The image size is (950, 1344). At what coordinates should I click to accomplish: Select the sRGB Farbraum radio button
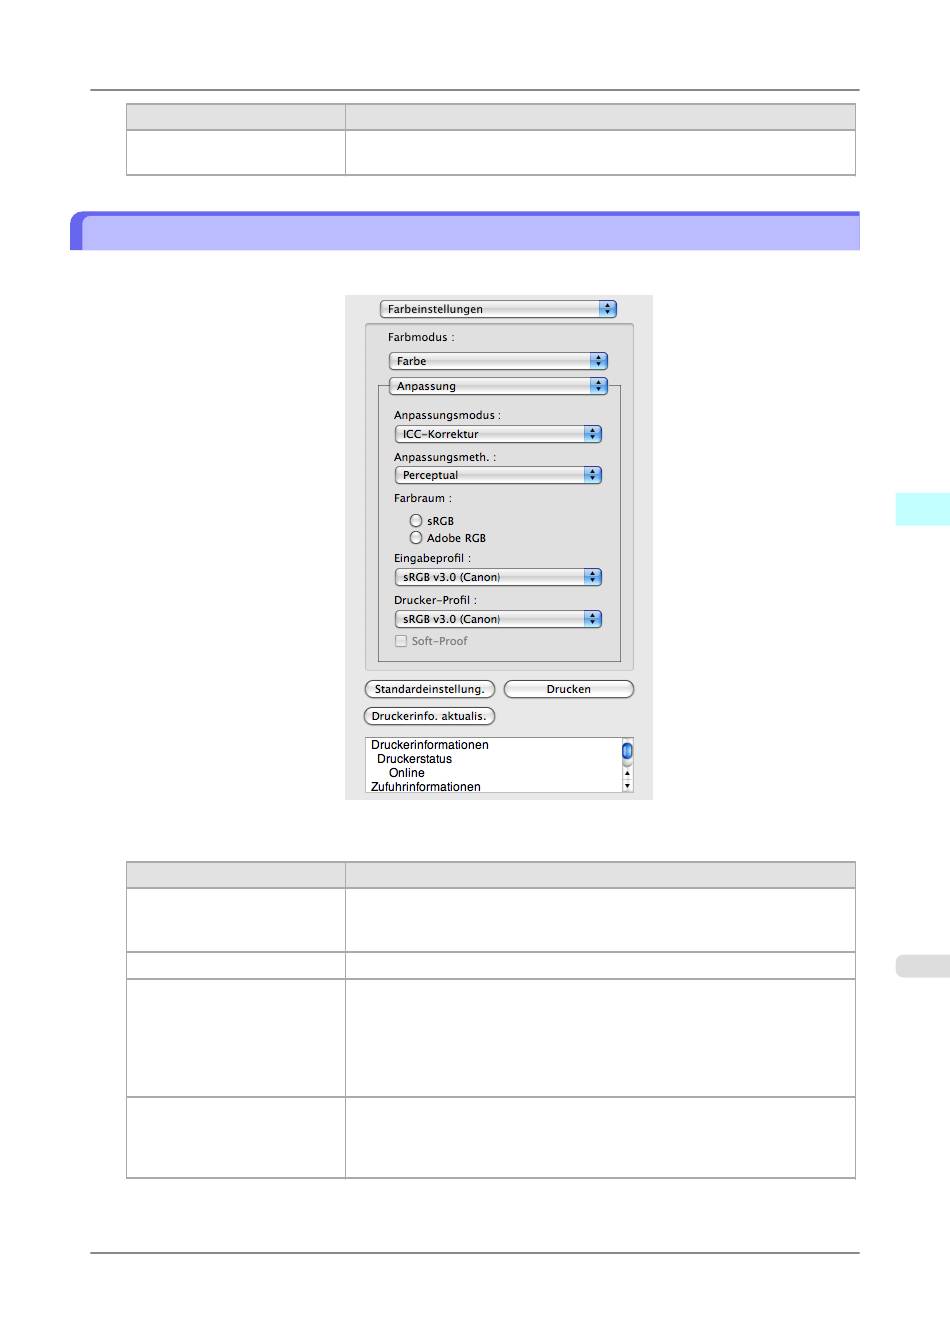coord(416,521)
